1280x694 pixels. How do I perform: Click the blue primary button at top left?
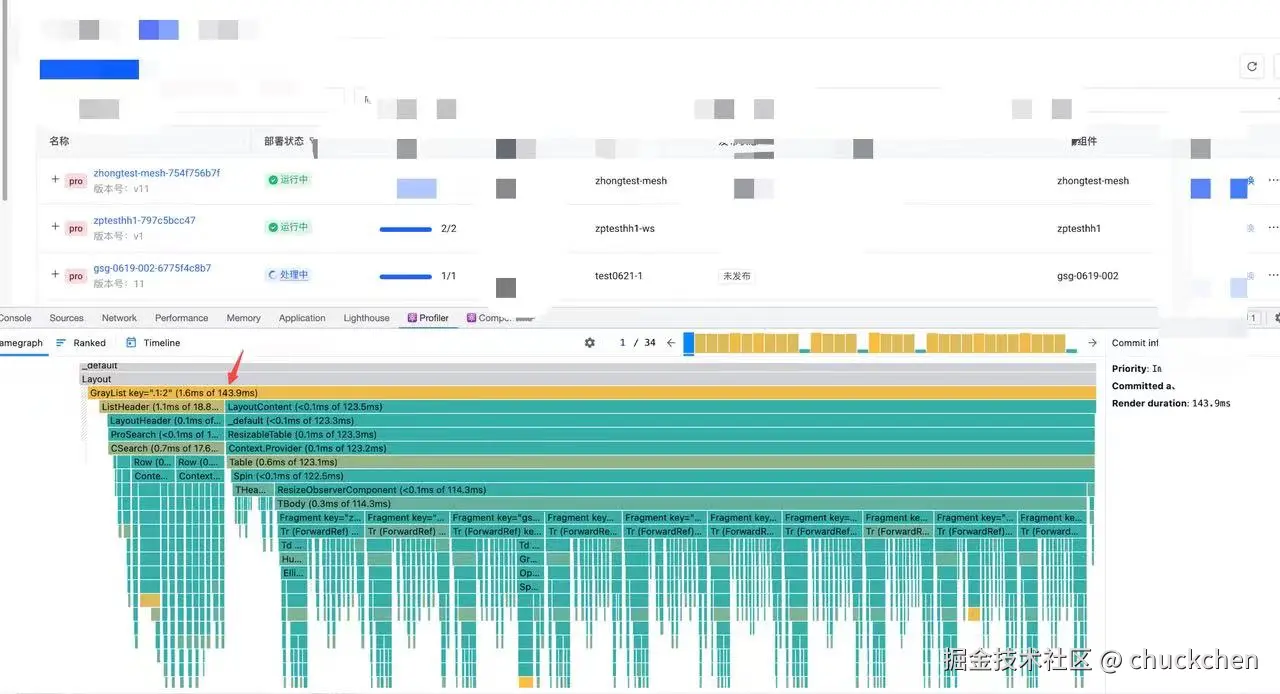[x=89, y=69]
